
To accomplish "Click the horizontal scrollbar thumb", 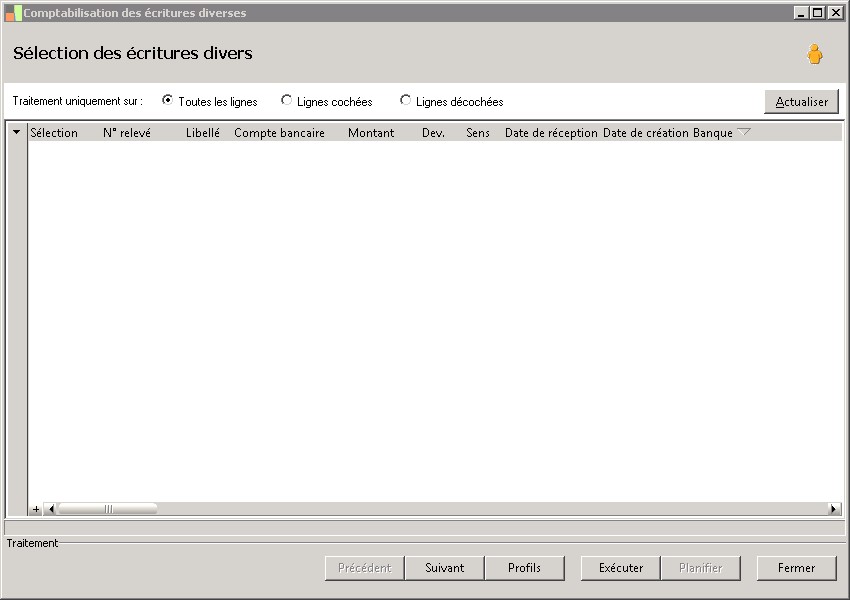I will click(x=108, y=509).
